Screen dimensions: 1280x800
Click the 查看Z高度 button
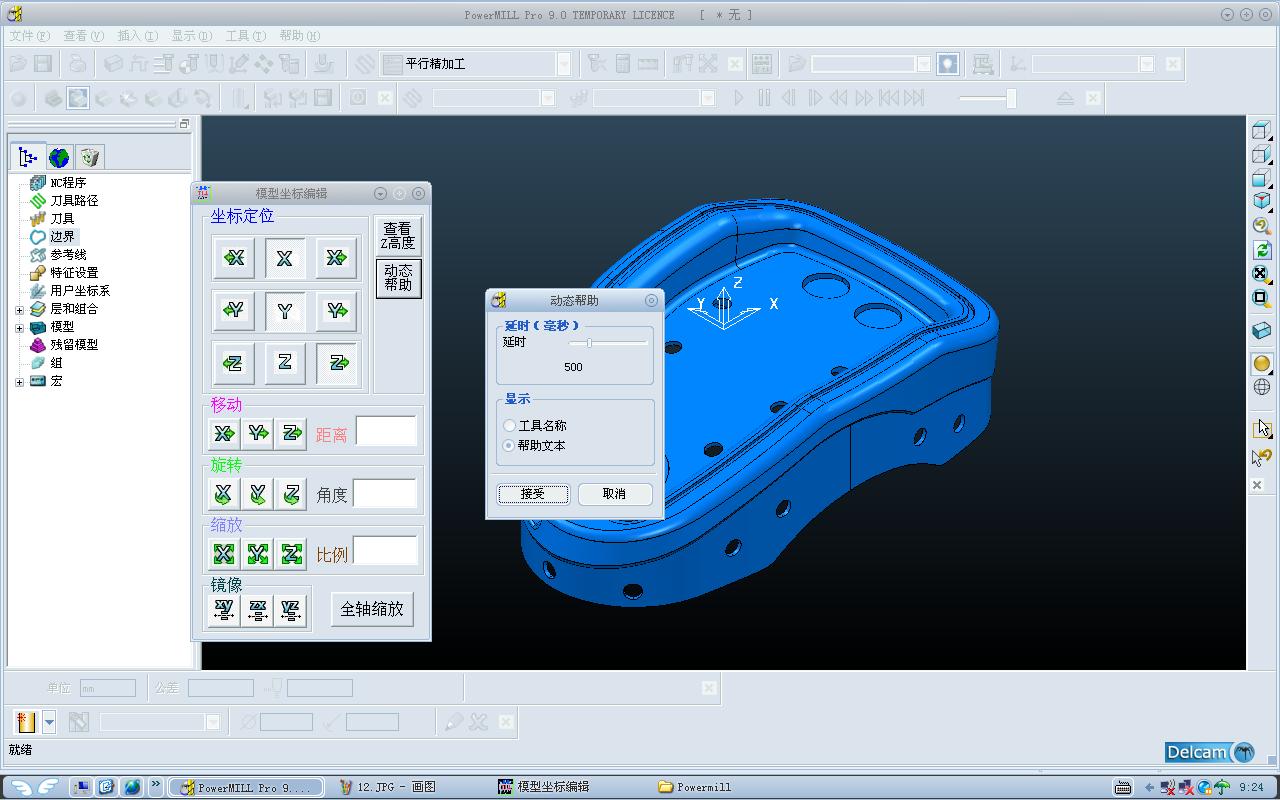point(397,236)
